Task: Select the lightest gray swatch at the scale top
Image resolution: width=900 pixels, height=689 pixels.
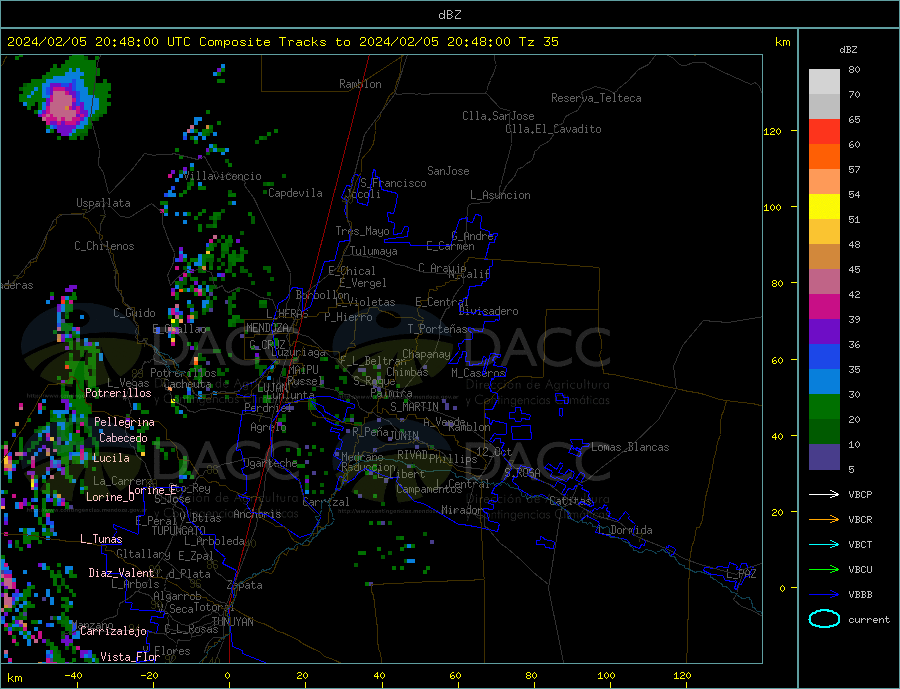Action: point(824,82)
